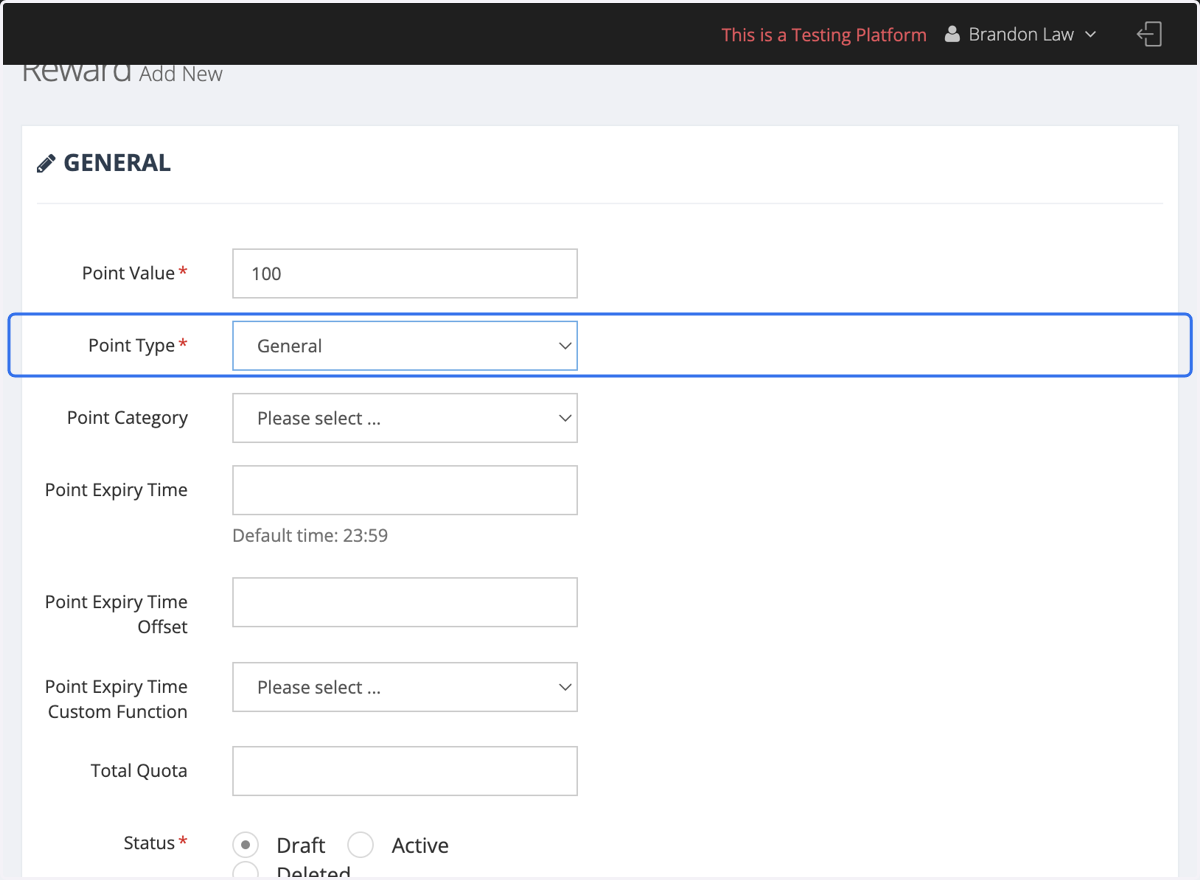Click the user avatar icon beside Brandon Law
Image resolution: width=1200 pixels, height=880 pixels.
pyautogui.click(x=953, y=35)
